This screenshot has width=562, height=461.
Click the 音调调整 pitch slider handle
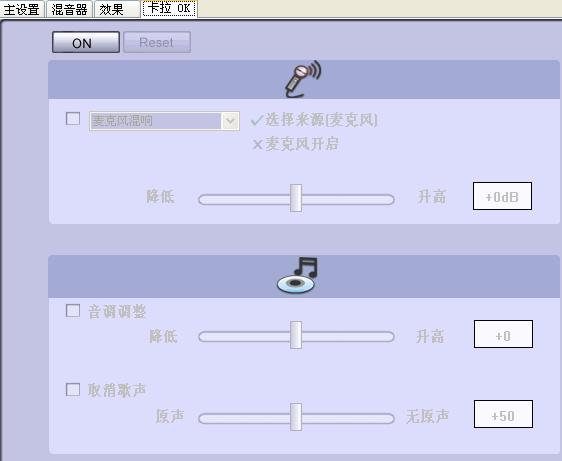coord(296,335)
